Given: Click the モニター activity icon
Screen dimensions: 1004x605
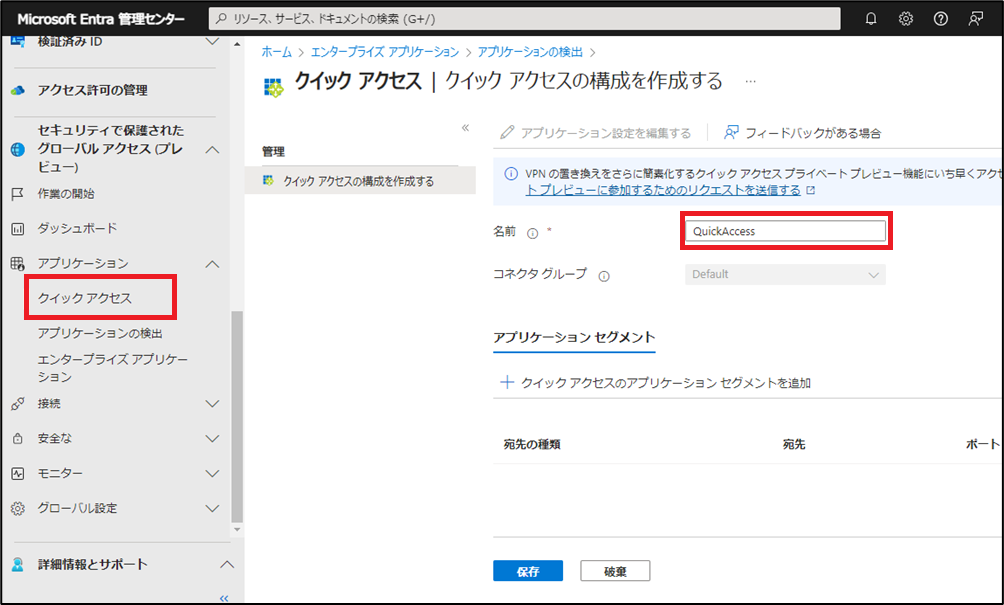Looking at the screenshot, I should tap(18, 473).
